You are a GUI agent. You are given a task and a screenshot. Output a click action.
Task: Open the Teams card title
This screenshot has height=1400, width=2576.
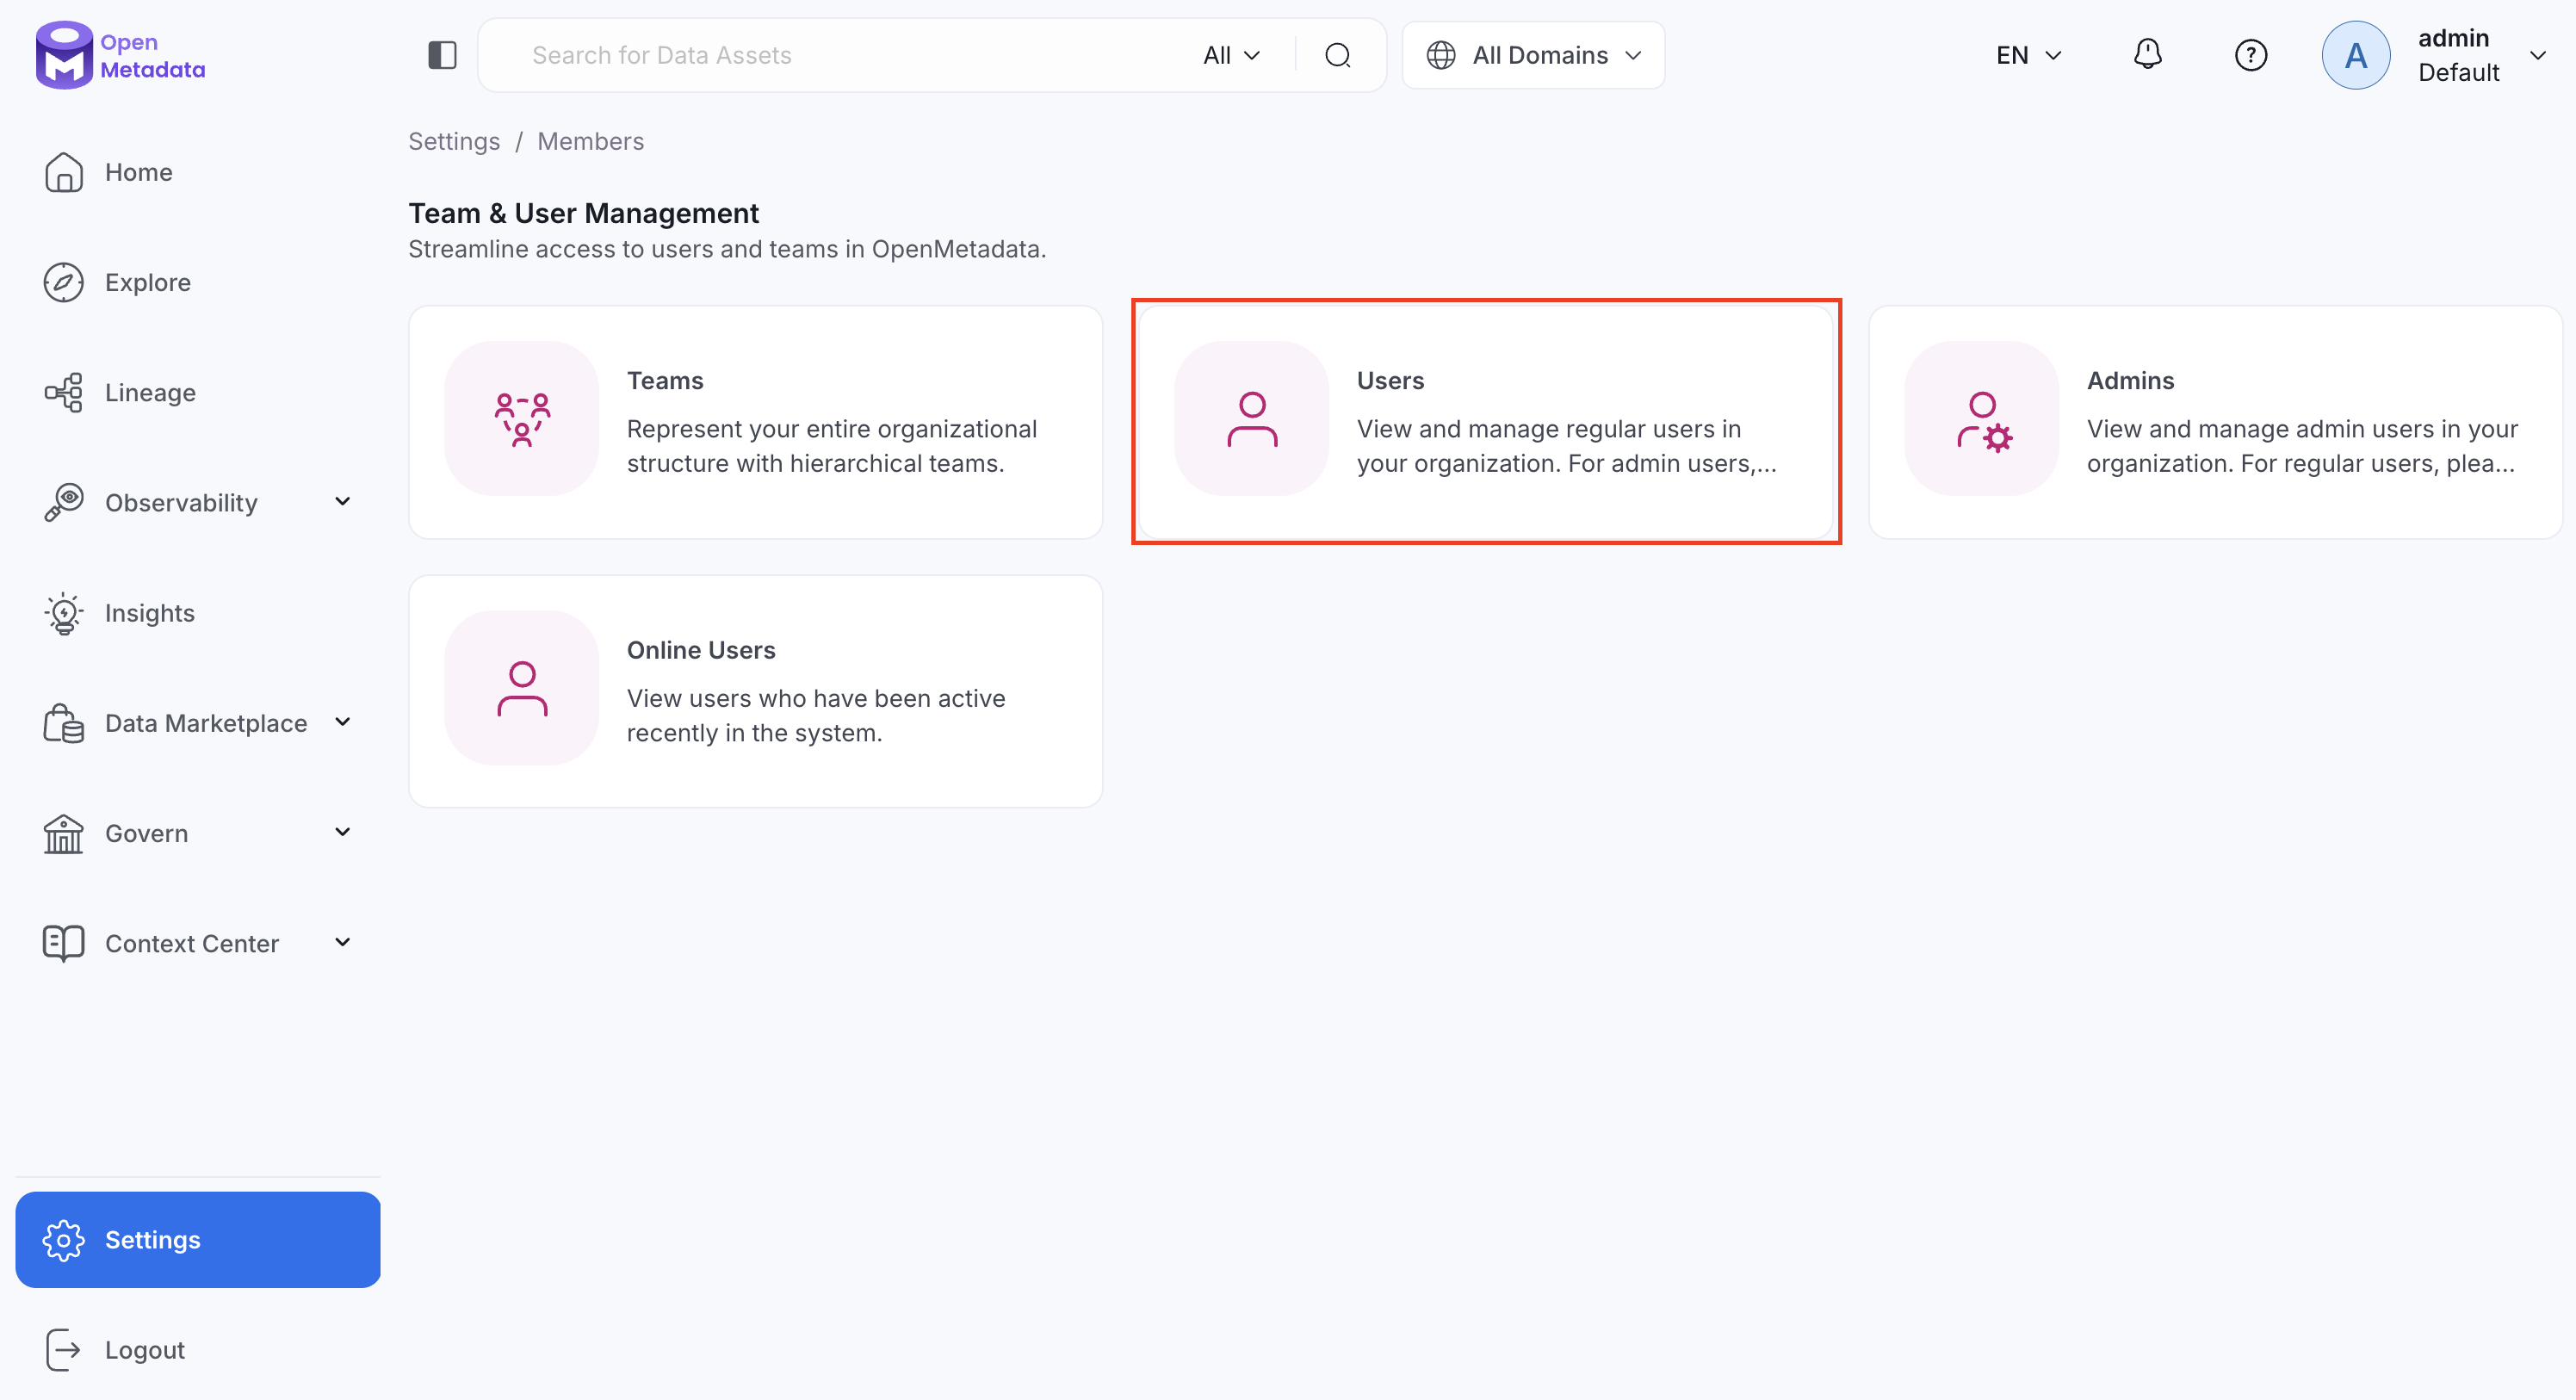[x=665, y=381]
